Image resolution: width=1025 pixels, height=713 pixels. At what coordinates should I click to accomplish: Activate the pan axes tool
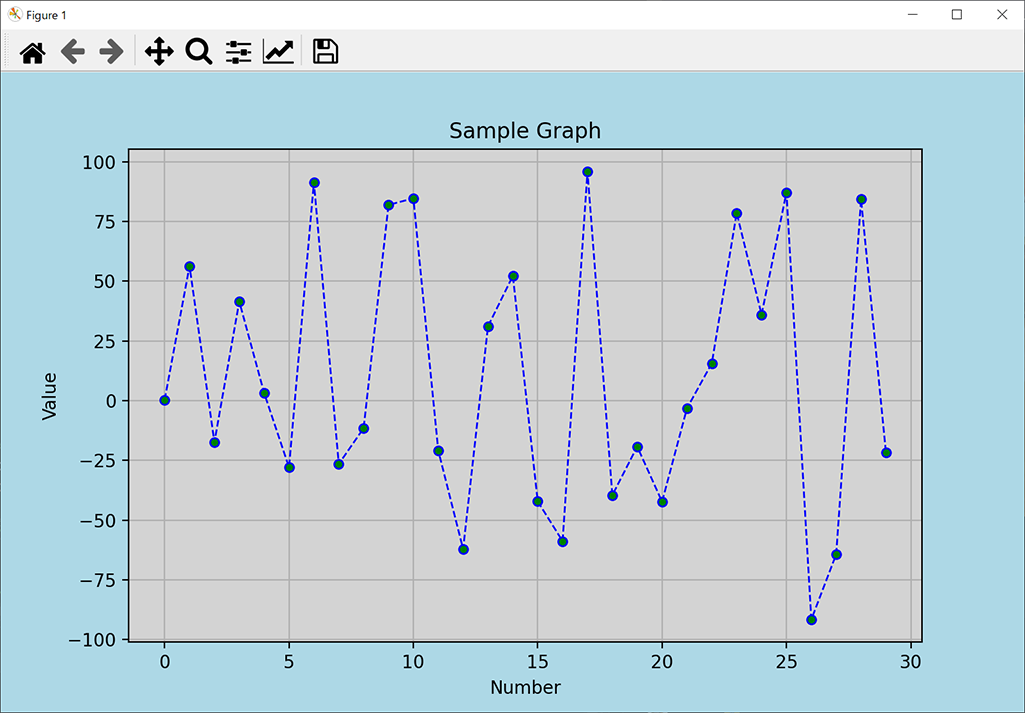pos(159,52)
